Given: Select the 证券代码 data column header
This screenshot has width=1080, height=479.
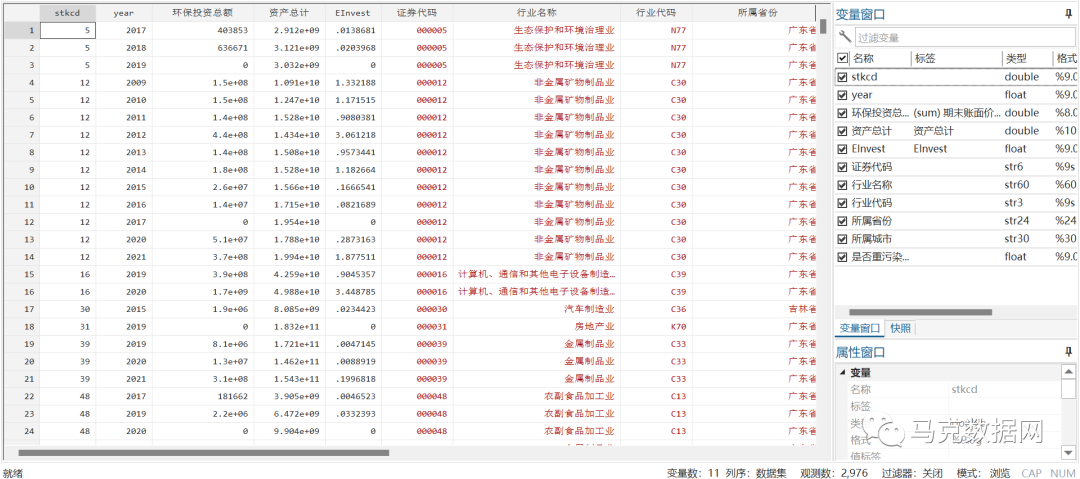Looking at the screenshot, I should click(x=416, y=13).
